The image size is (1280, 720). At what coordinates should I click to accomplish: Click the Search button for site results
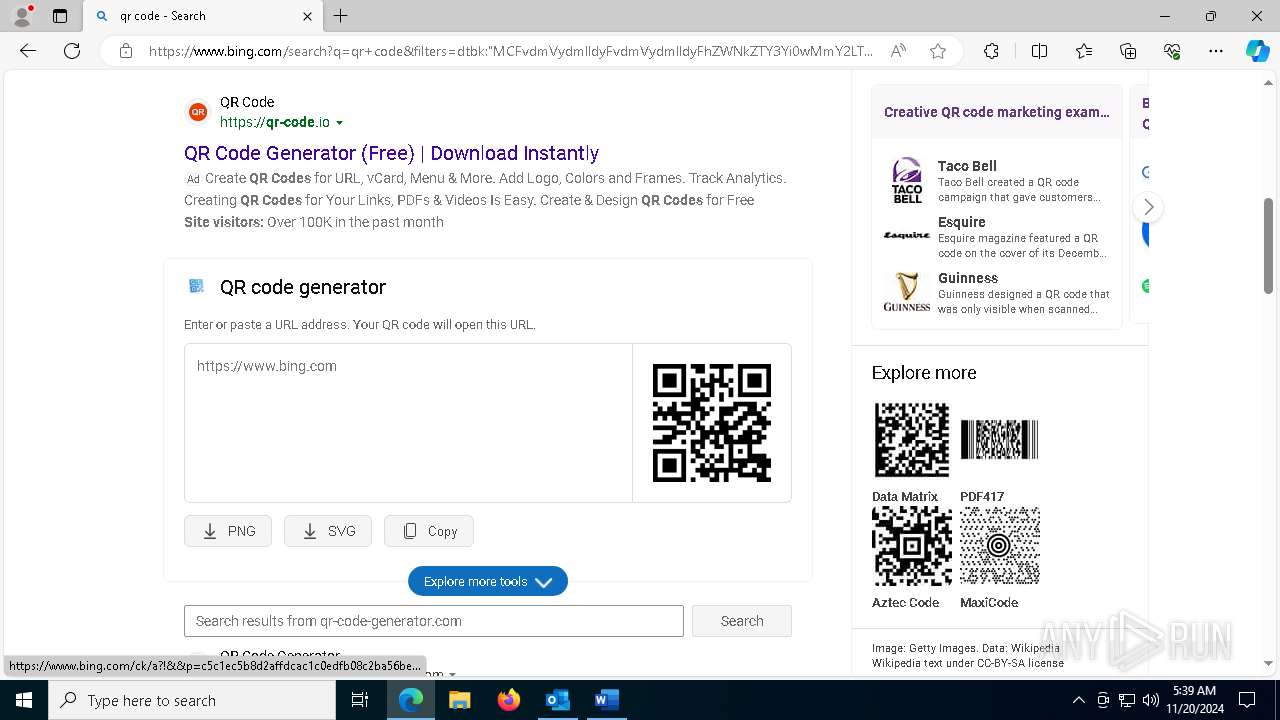point(742,621)
